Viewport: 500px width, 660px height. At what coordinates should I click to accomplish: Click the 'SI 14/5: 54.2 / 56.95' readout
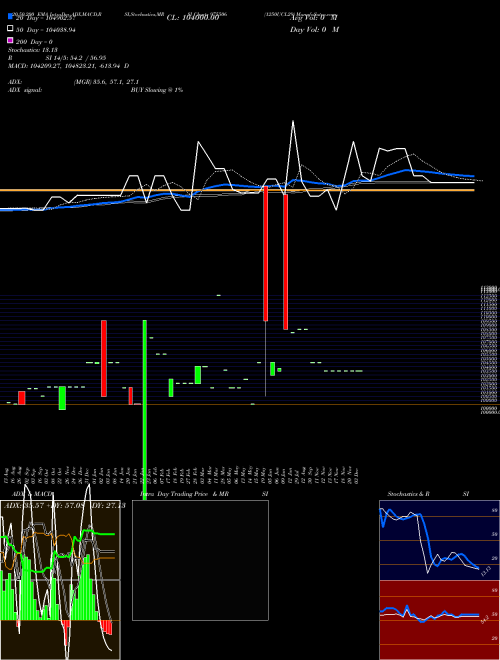76,58
